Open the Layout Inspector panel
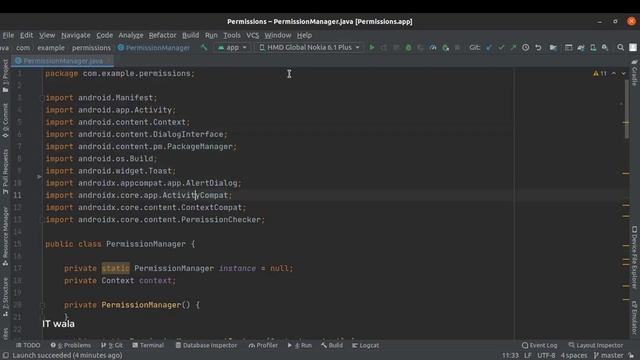 coord(596,345)
